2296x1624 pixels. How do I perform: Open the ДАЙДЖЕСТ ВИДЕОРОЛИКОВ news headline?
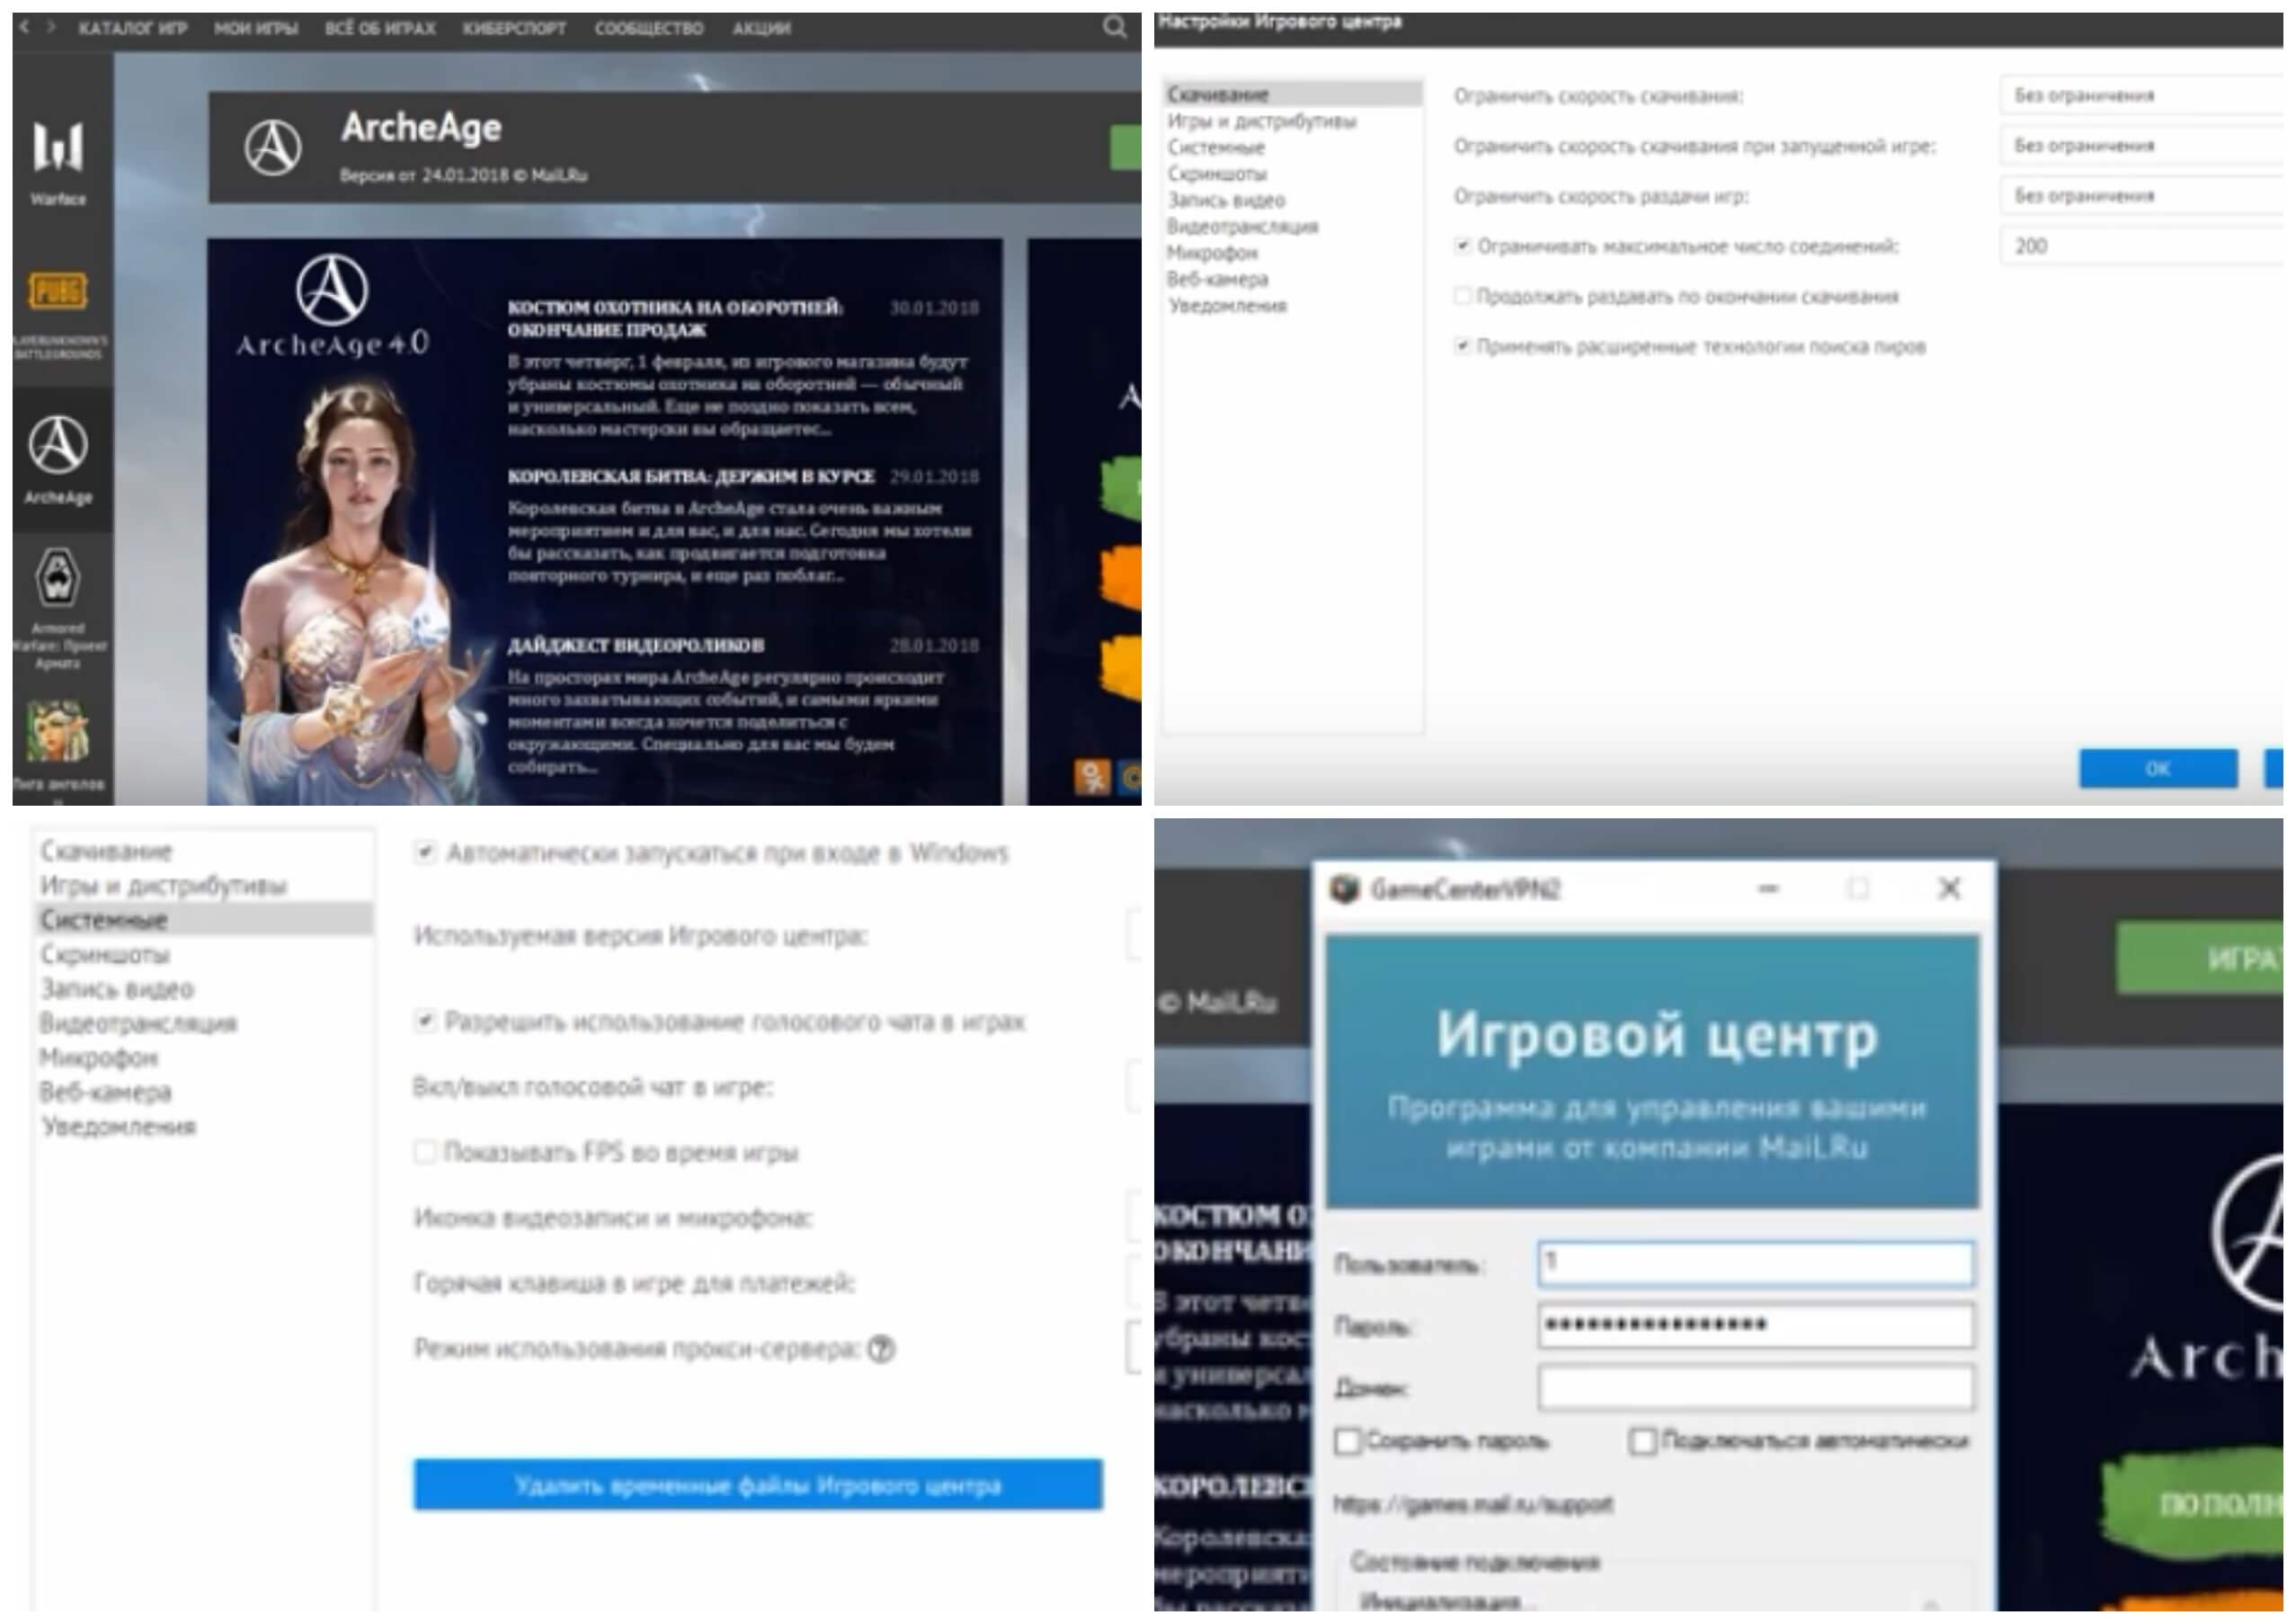click(x=636, y=645)
